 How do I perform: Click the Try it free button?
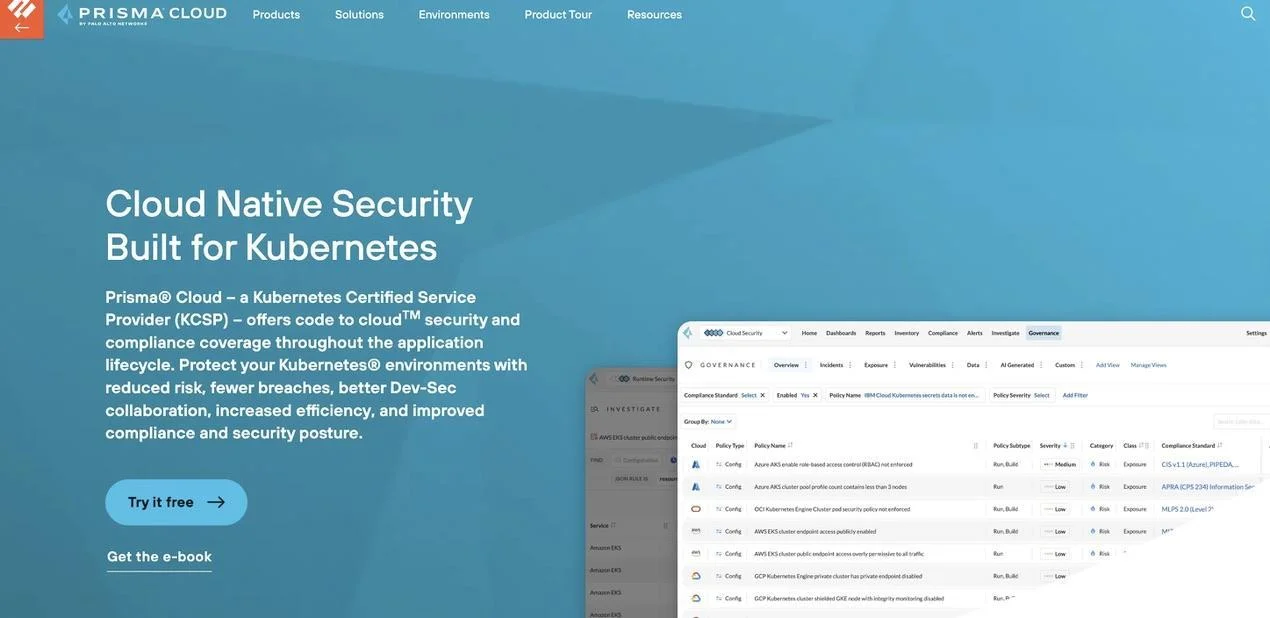[x=176, y=502]
